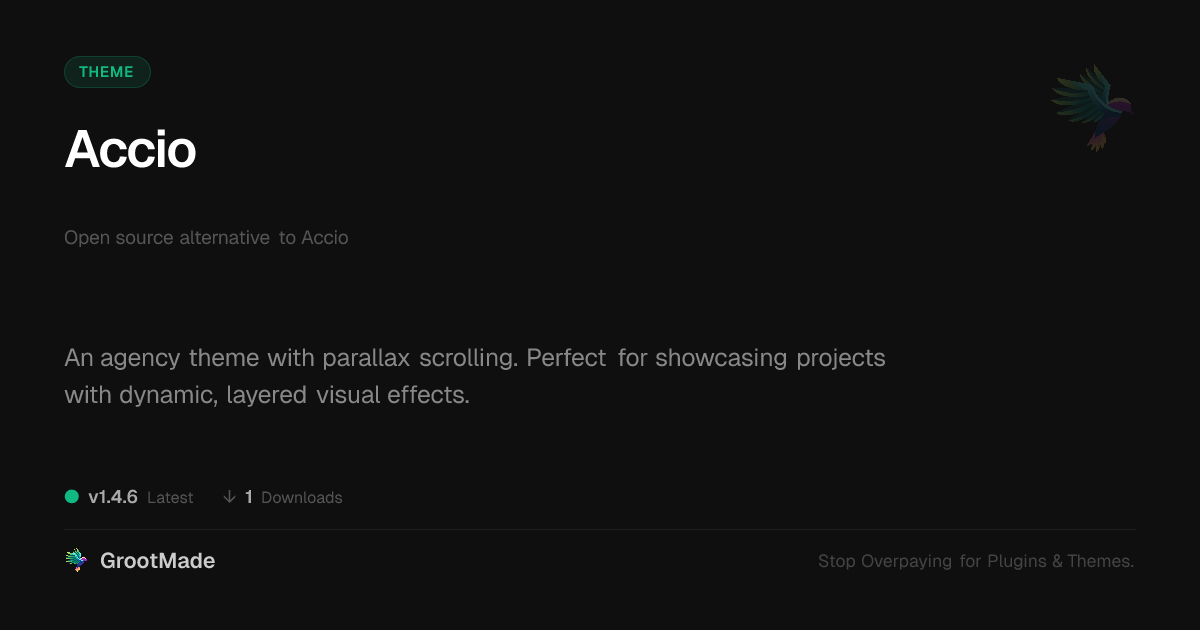Click the Latest version label
1200x630 pixels.
pos(170,498)
